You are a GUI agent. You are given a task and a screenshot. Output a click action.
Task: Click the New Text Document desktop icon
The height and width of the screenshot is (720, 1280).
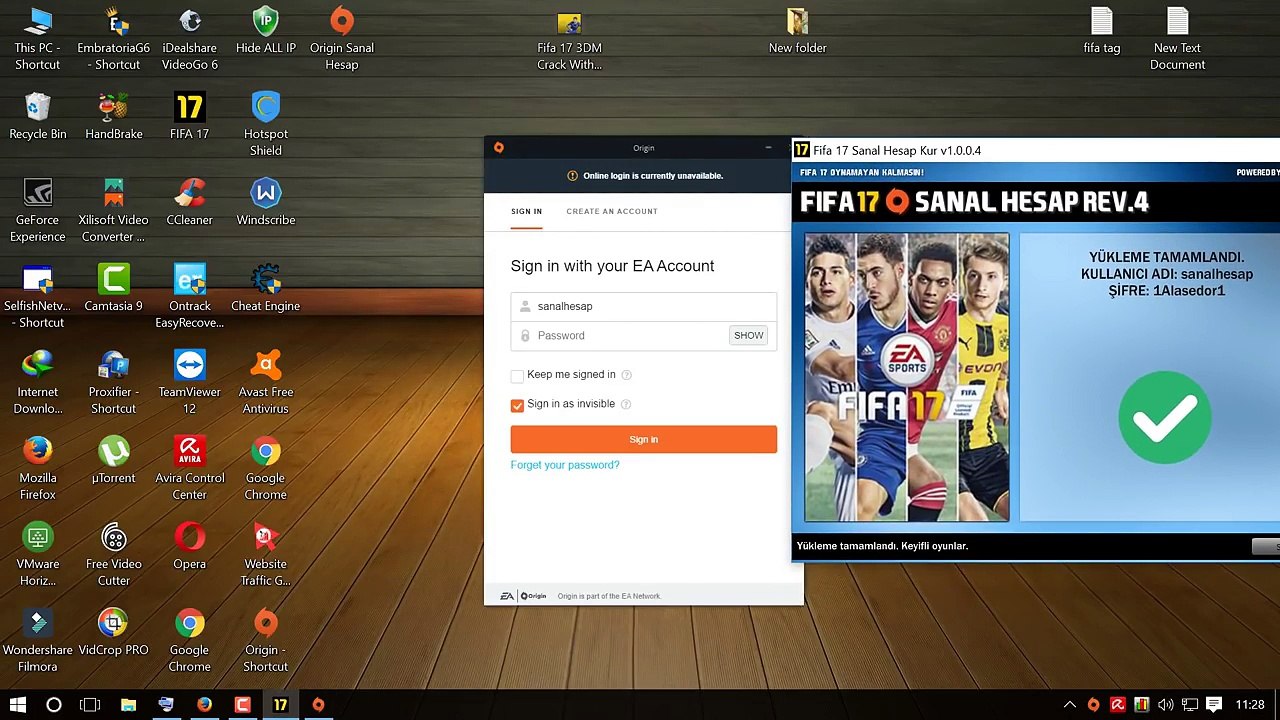point(1177,40)
